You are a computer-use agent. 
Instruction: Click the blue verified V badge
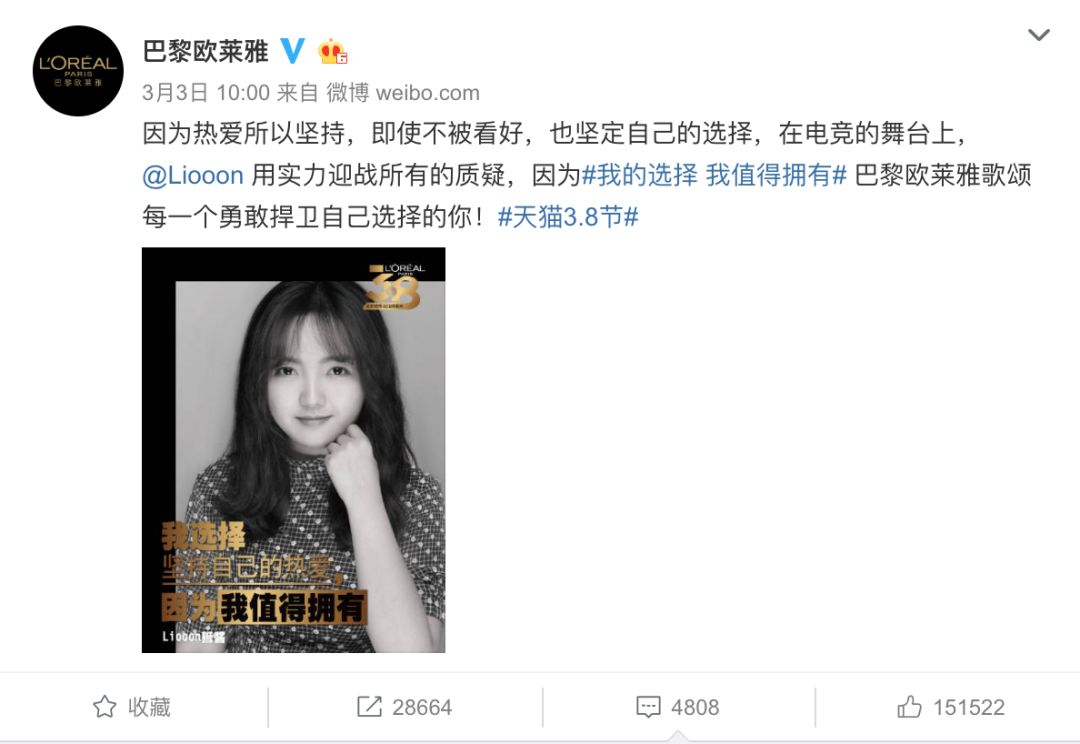click(292, 51)
